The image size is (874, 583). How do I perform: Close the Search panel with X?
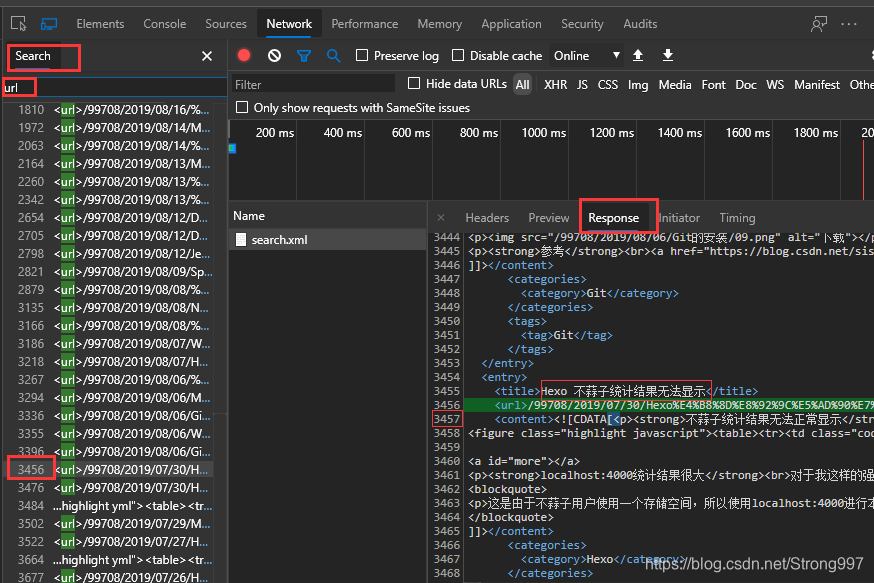tap(207, 56)
